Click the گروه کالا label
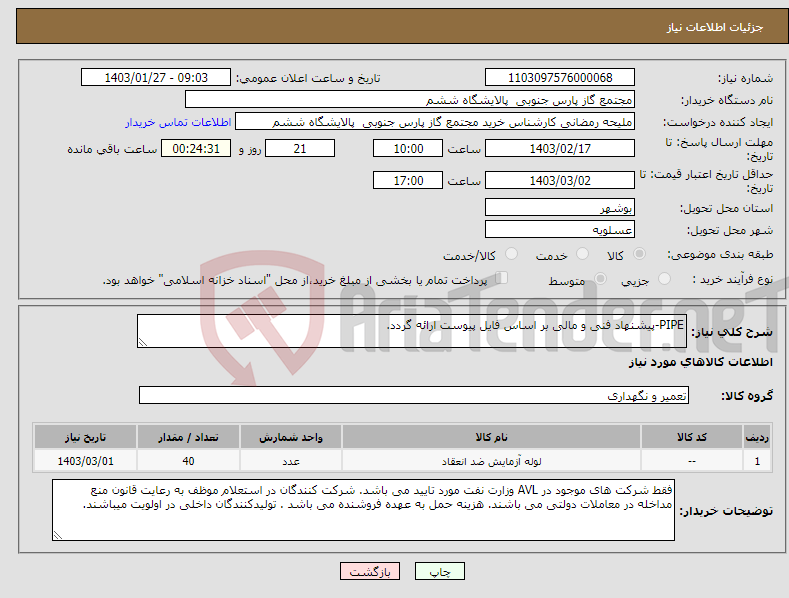 pos(747,396)
